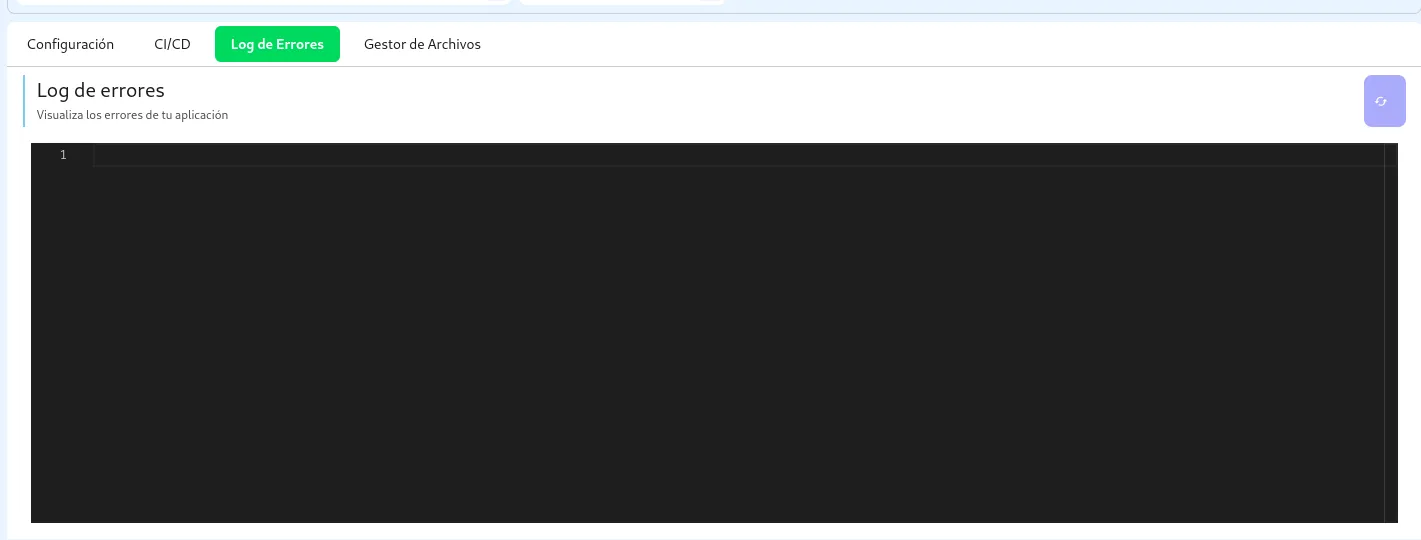Click the purple reload button beside heading
This screenshot has height=540, width=1421.
click(1384, 101)
